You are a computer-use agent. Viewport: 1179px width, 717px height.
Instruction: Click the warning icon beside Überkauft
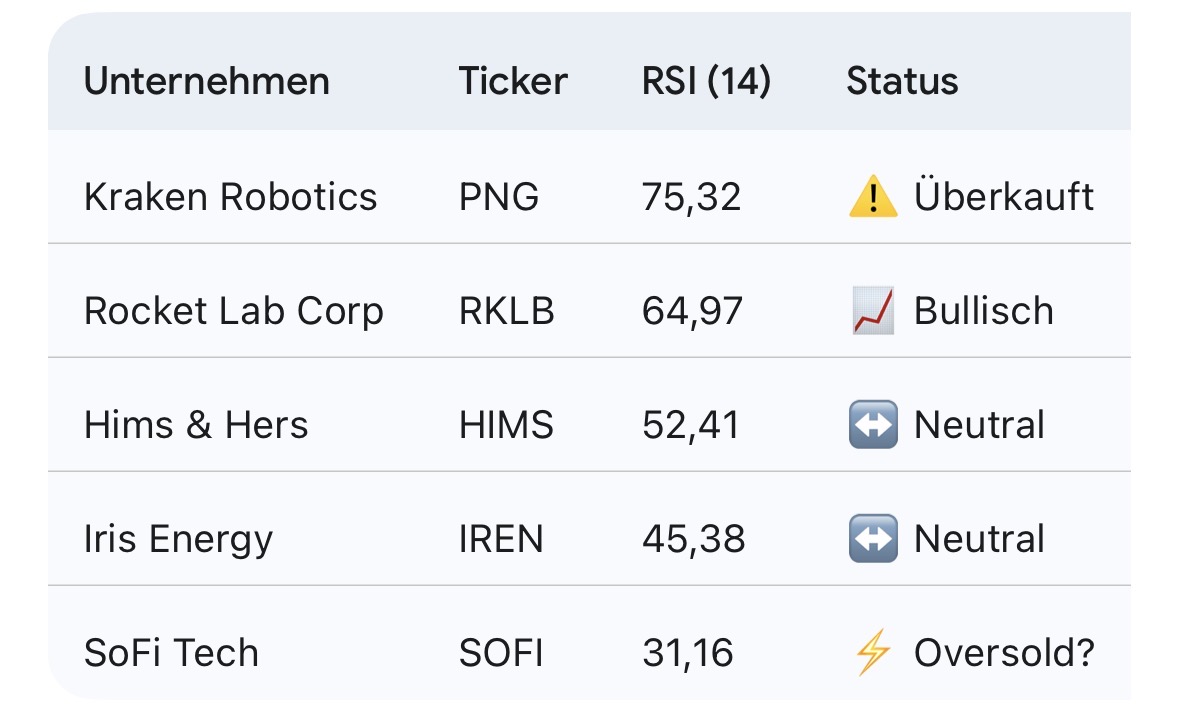872,197
